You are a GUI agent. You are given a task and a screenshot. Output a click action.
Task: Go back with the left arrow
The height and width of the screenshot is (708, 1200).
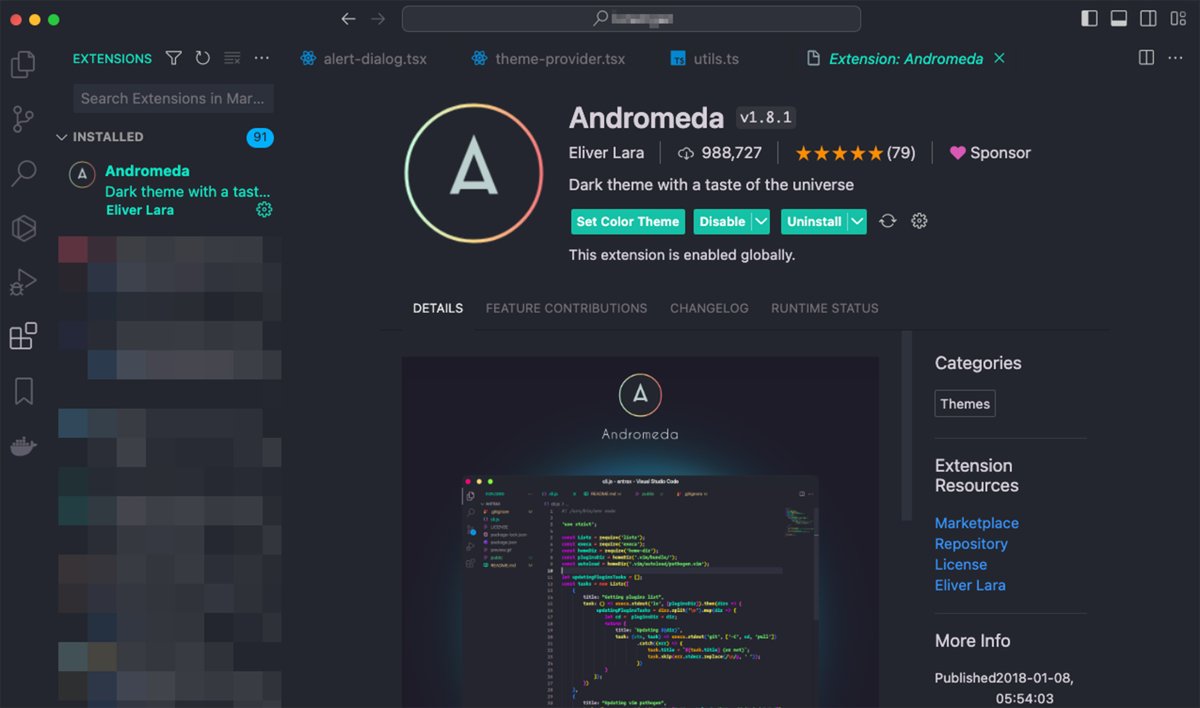point(348,19)
